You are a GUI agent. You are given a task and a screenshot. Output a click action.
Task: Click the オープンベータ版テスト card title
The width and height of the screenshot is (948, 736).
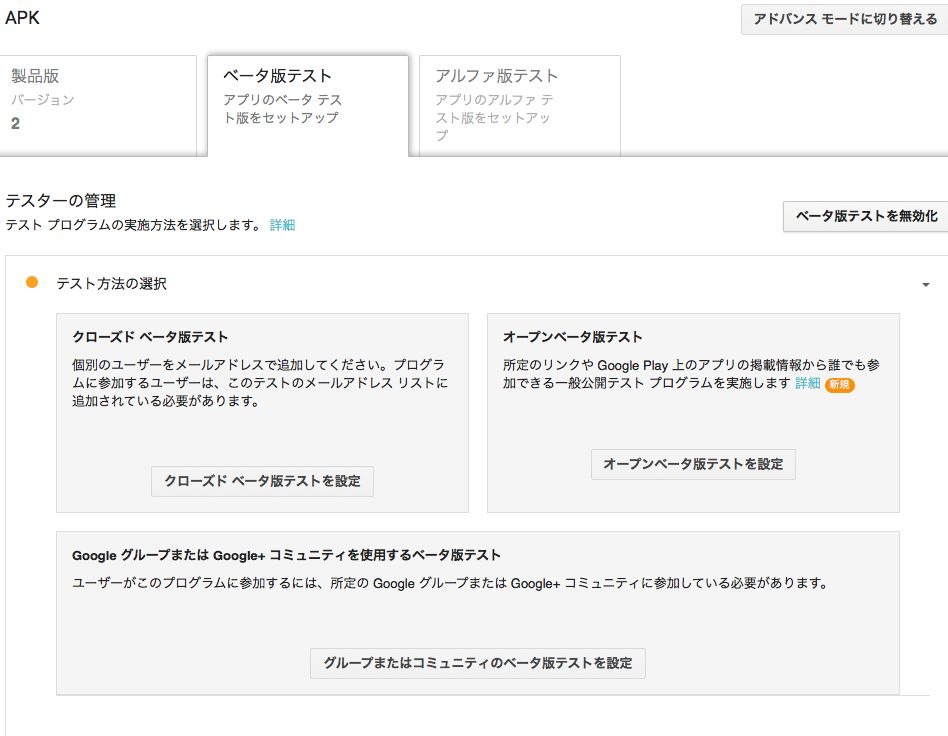(572, 337)
